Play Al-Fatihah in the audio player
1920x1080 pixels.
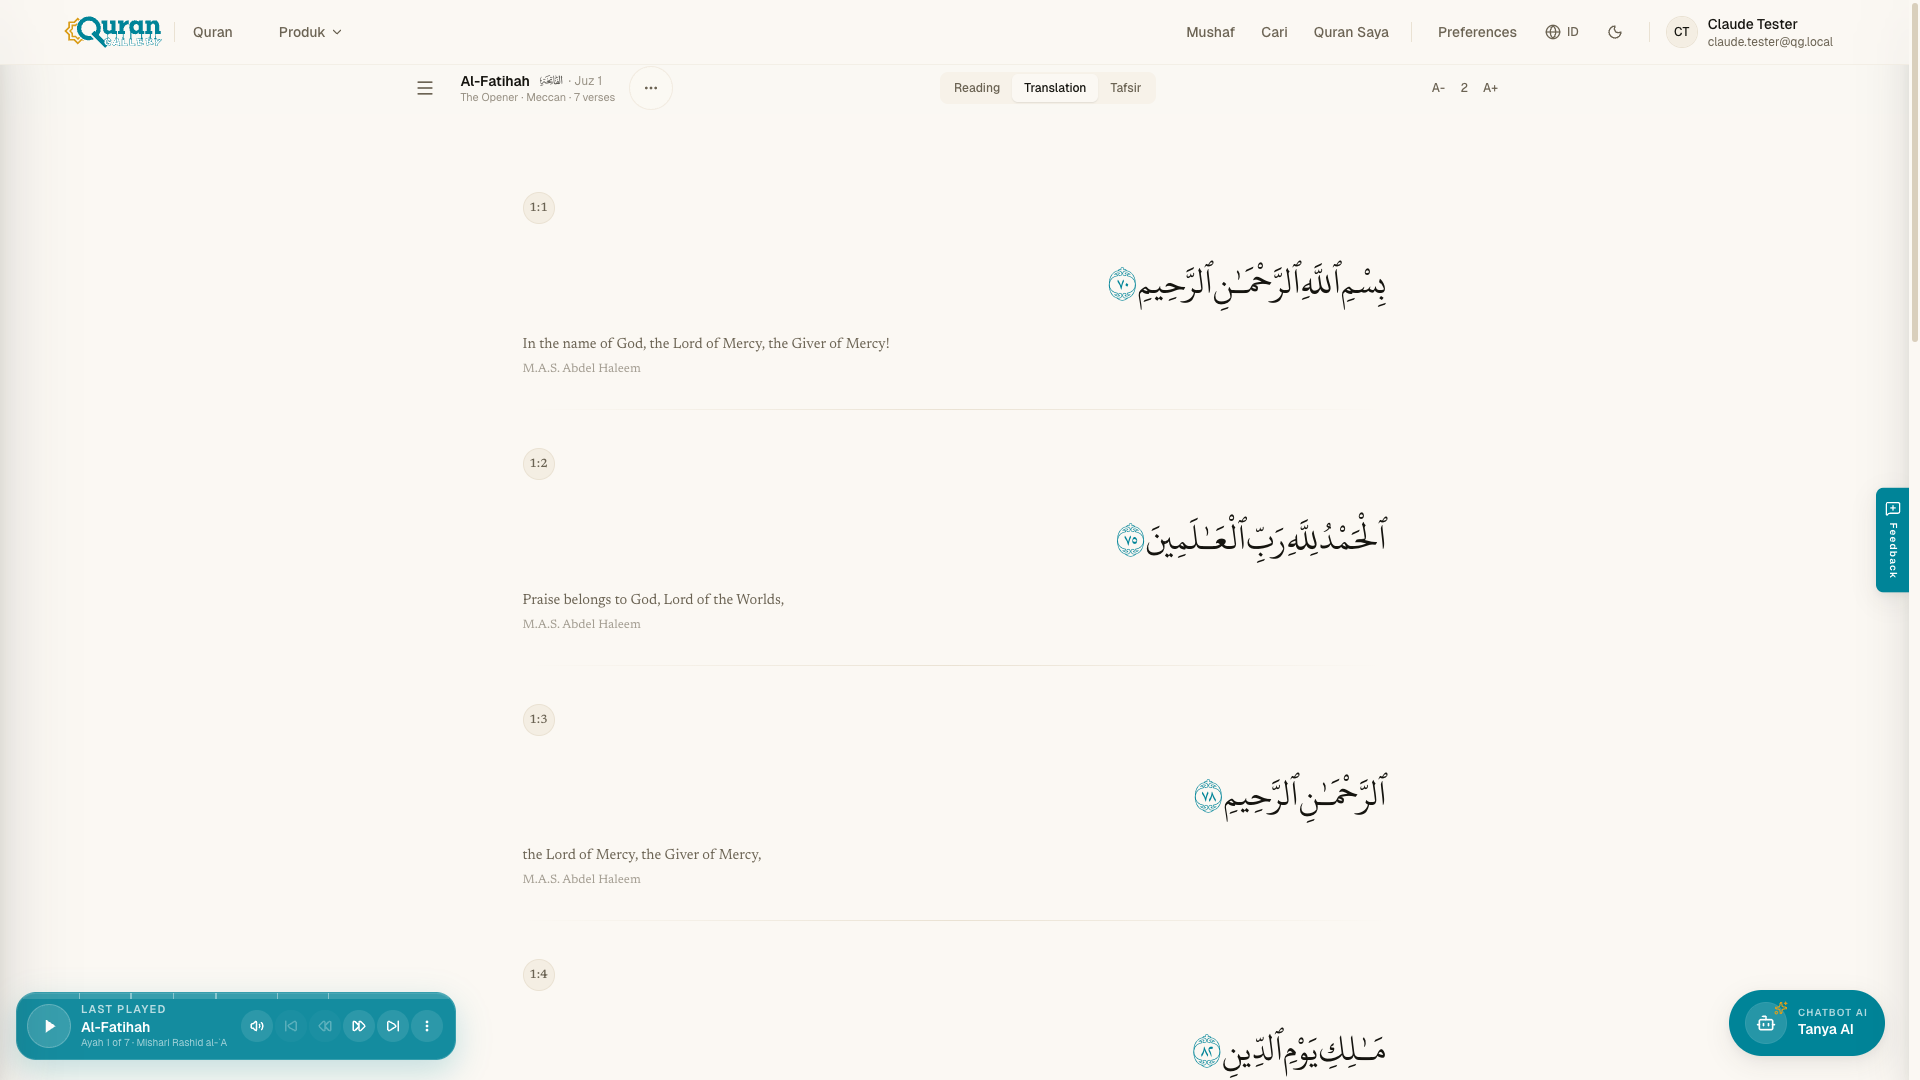coord(49,1026)
